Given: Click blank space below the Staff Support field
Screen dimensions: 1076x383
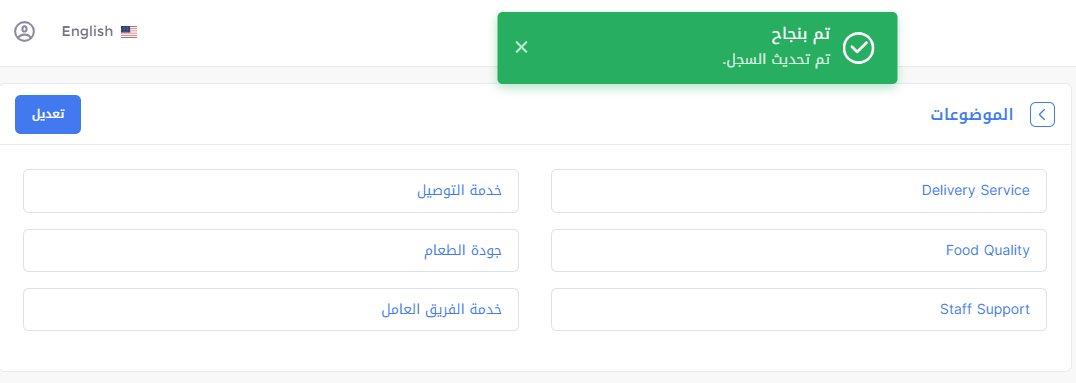Looking at the screenshot, I should 799,351.
